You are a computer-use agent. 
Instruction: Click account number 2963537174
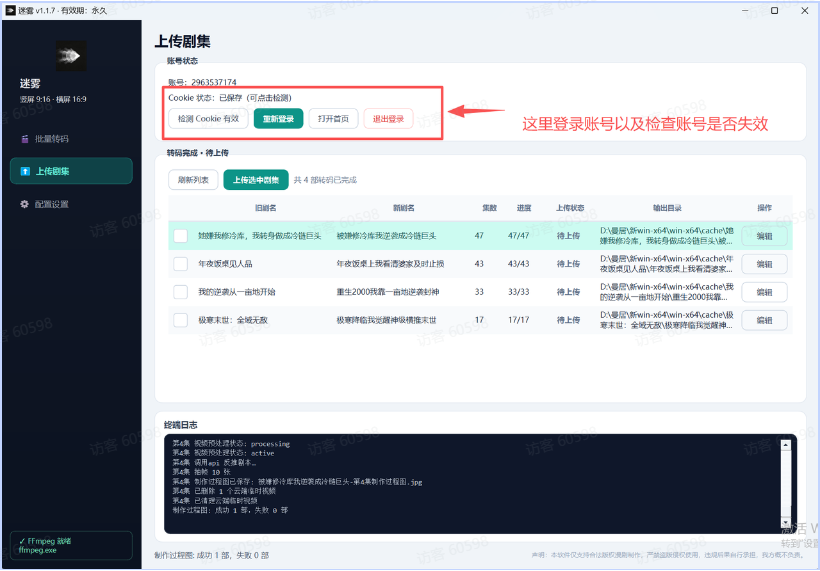pyautogui.click(x=214, y=82)
